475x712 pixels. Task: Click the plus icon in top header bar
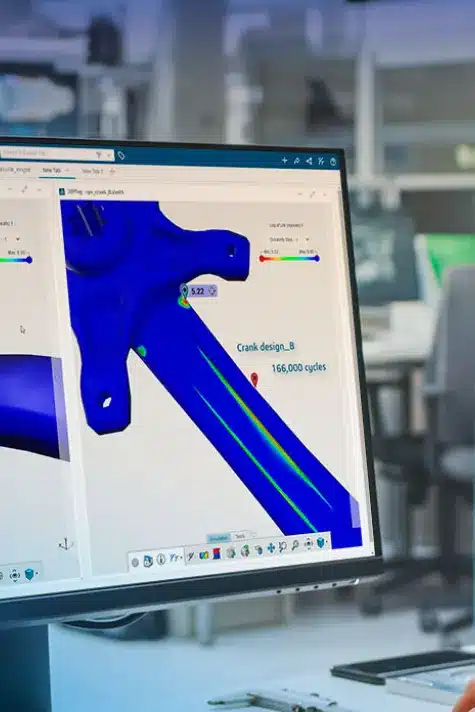point(284,160)
